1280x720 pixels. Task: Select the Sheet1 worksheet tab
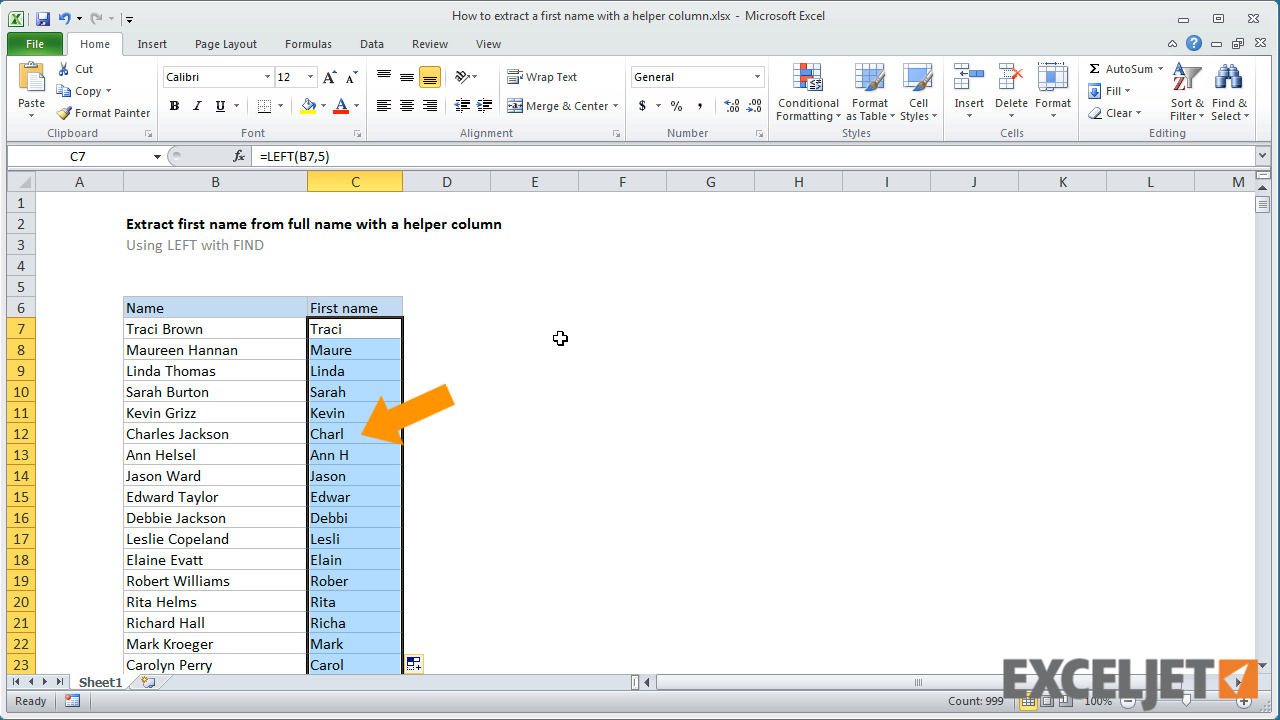tap(99, 681)
